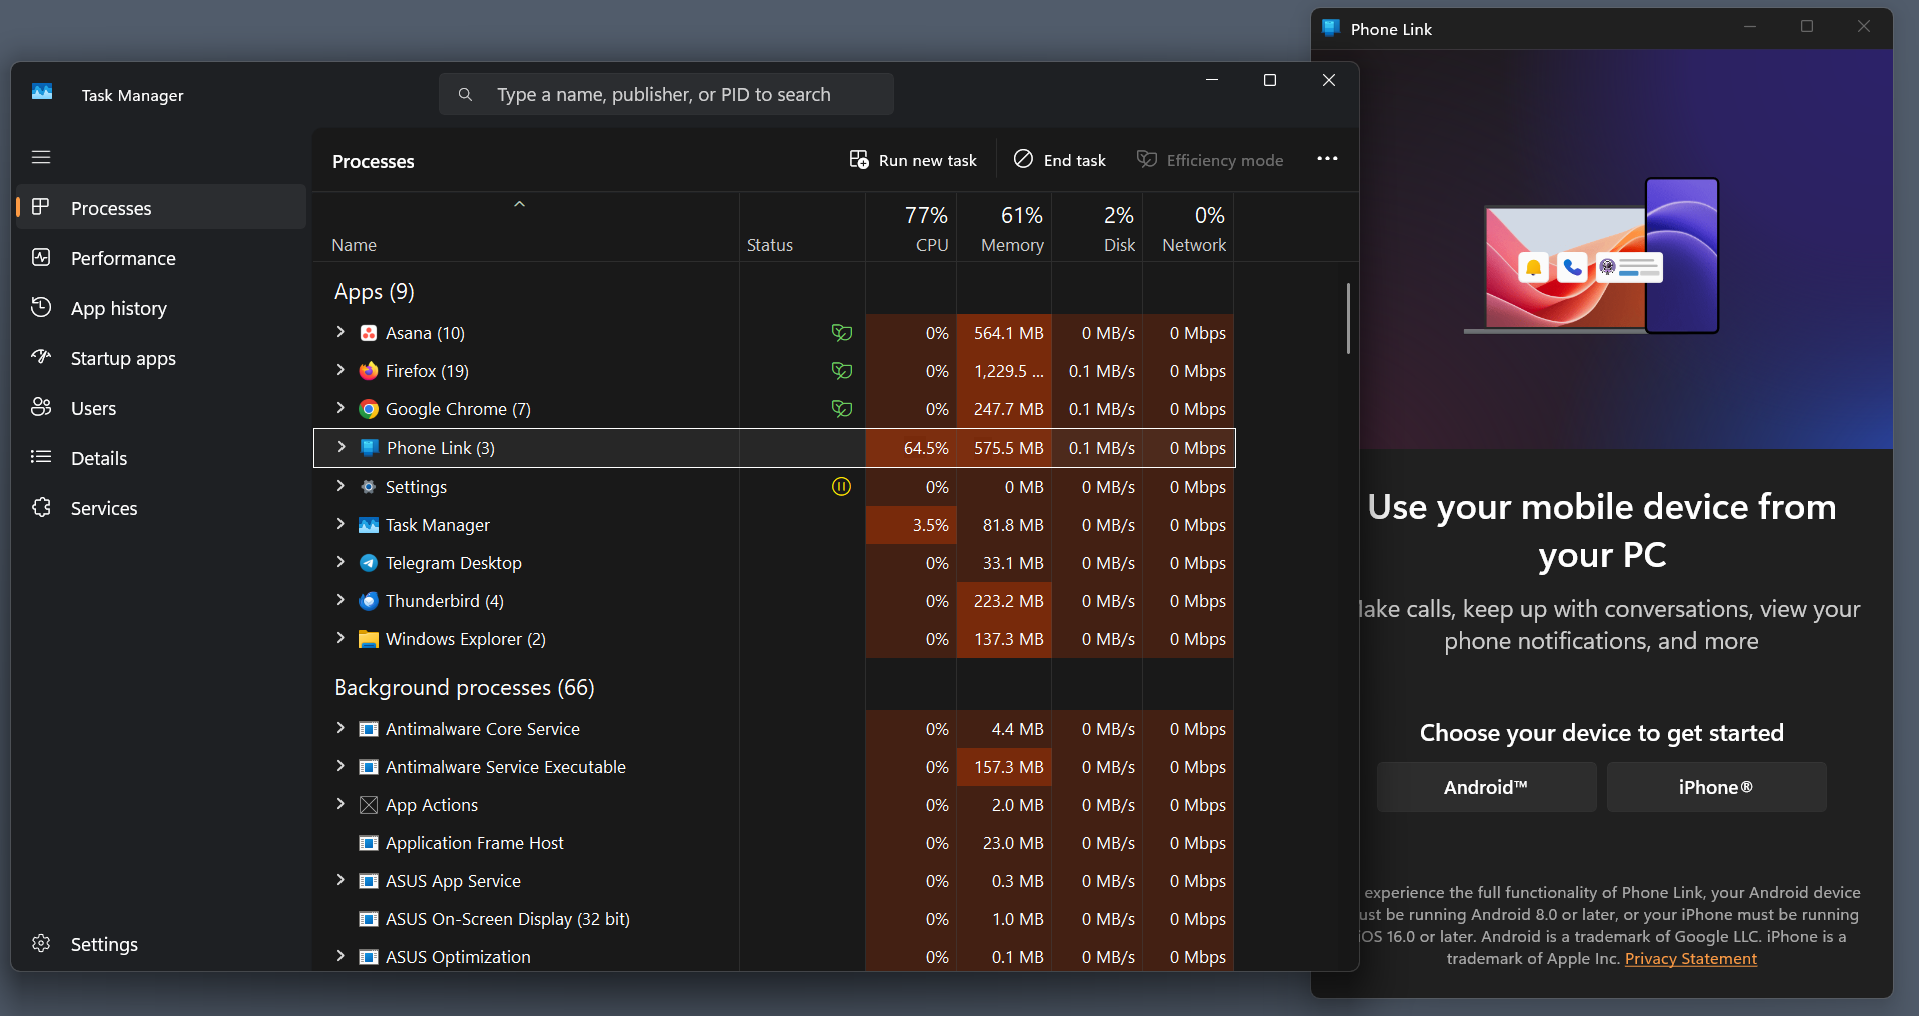The height and width of the screenshot is (1016, 1919).
Task: Click the process list vertical scrollbar
Action: pos(1348,320)
